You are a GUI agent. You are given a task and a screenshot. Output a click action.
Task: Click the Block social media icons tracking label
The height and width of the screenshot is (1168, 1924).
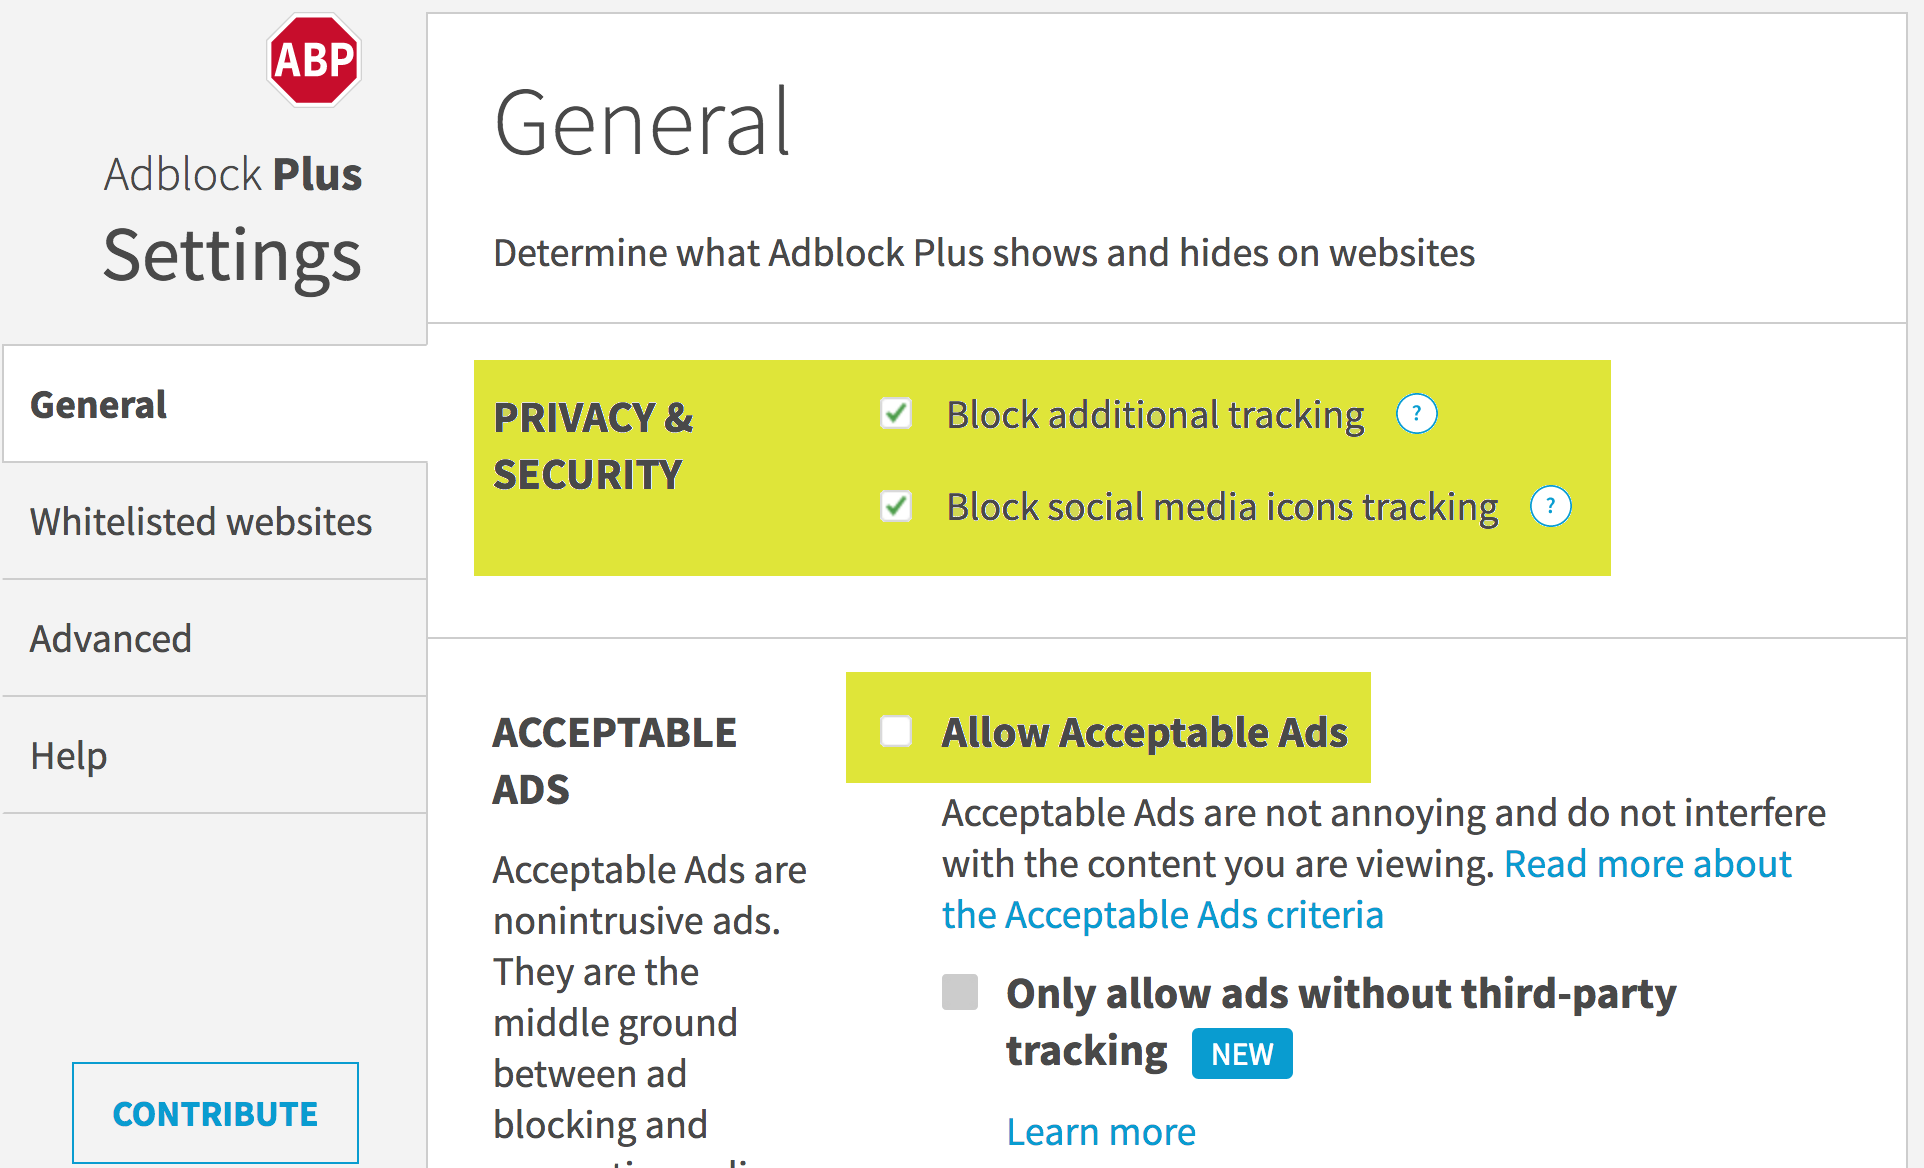(1222, 507)
